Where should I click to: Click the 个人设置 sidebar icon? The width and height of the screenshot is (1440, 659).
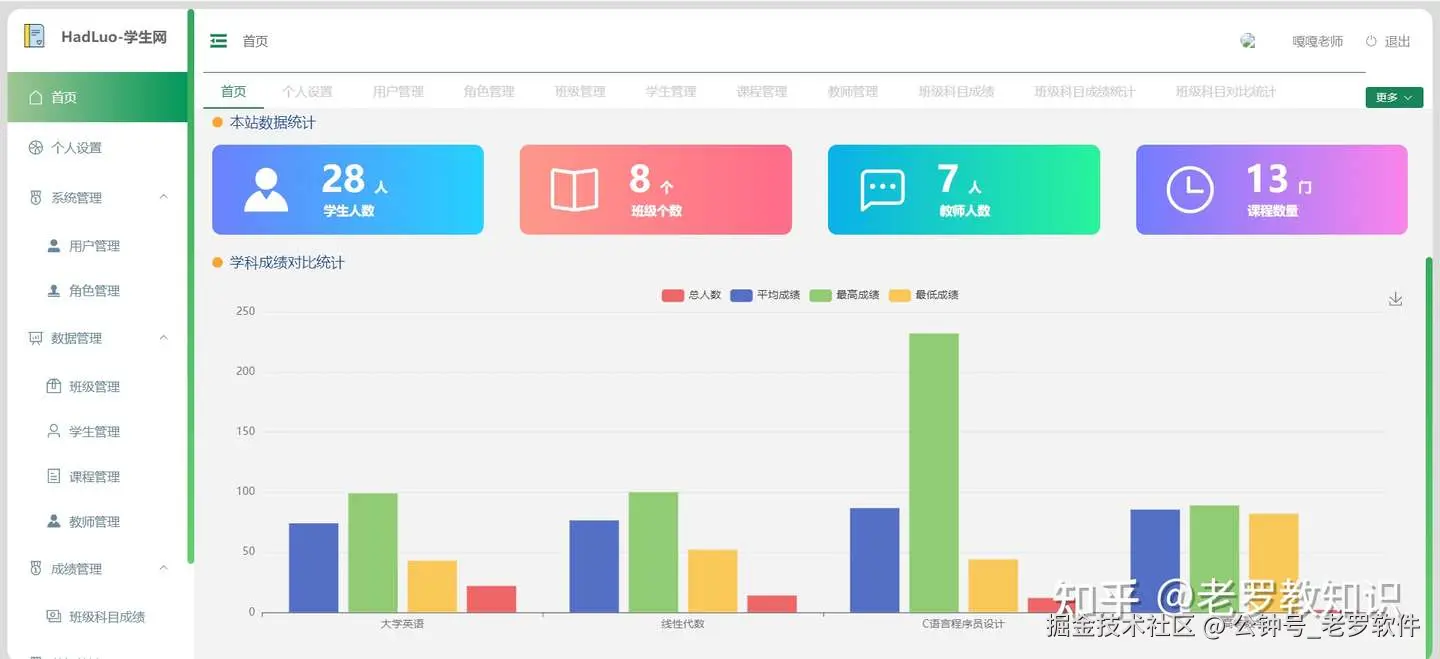pos(36,148)
